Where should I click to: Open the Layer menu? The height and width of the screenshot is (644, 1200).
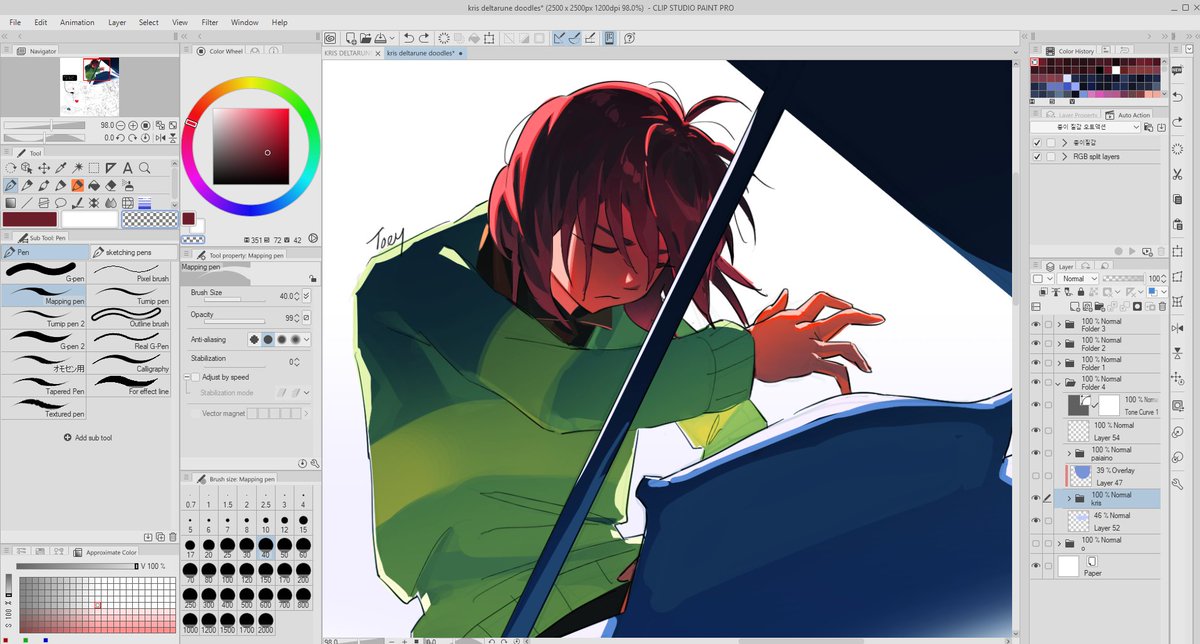[117, 21]
